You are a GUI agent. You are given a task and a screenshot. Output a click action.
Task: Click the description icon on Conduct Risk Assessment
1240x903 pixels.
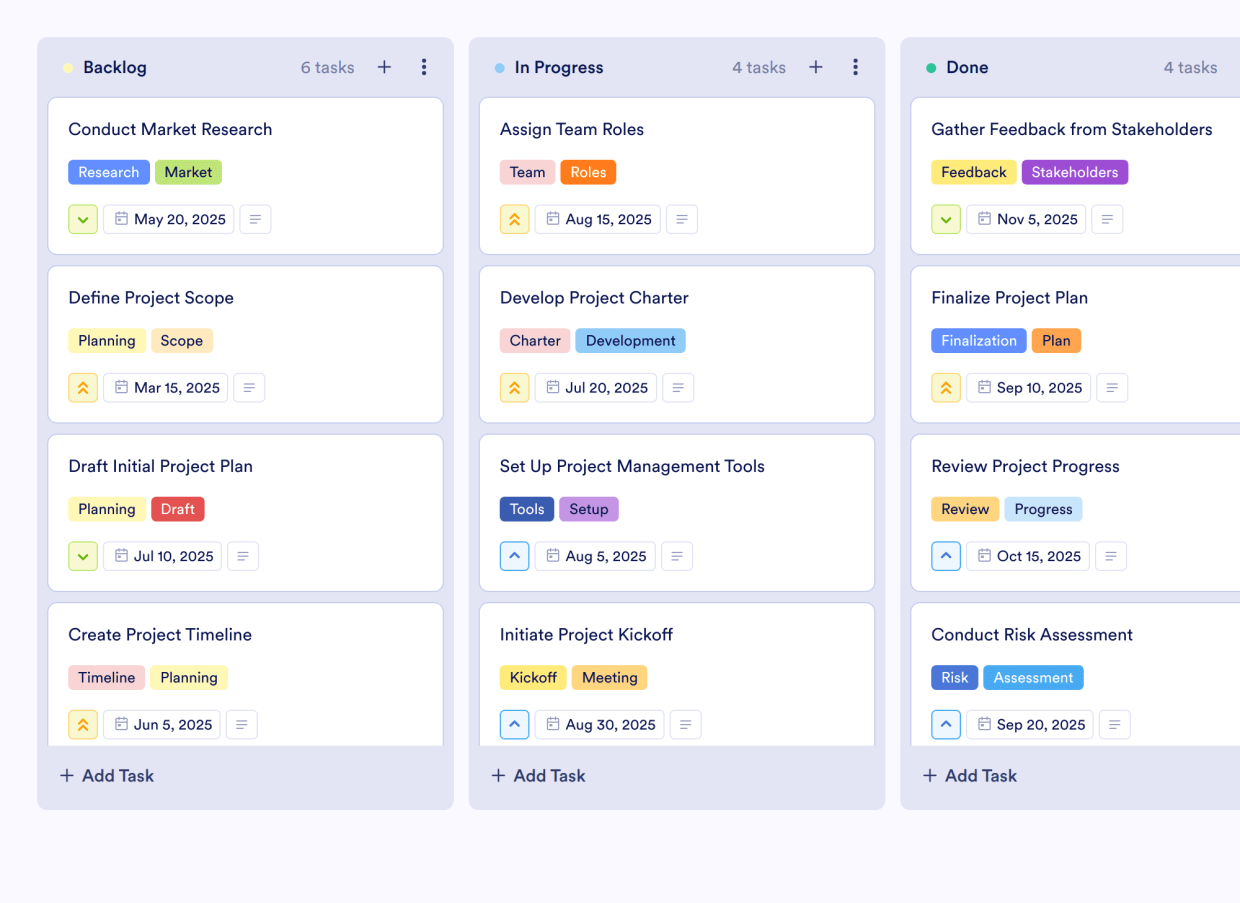1115,724
